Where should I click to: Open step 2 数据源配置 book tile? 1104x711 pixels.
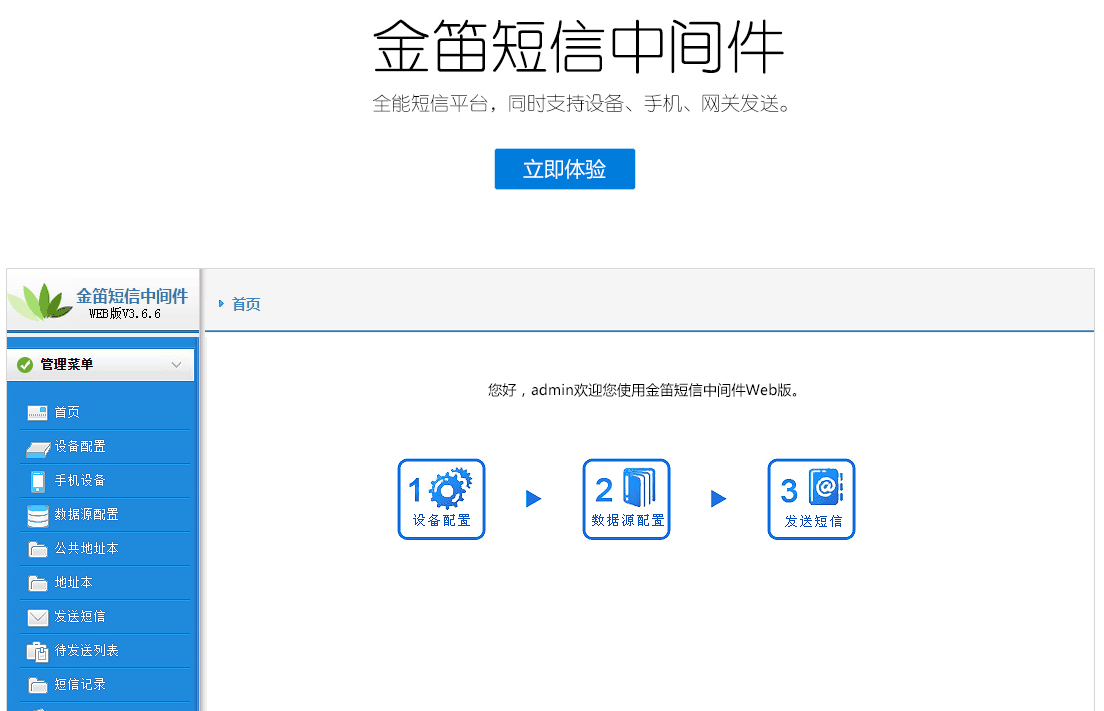(x=627, y=499)
